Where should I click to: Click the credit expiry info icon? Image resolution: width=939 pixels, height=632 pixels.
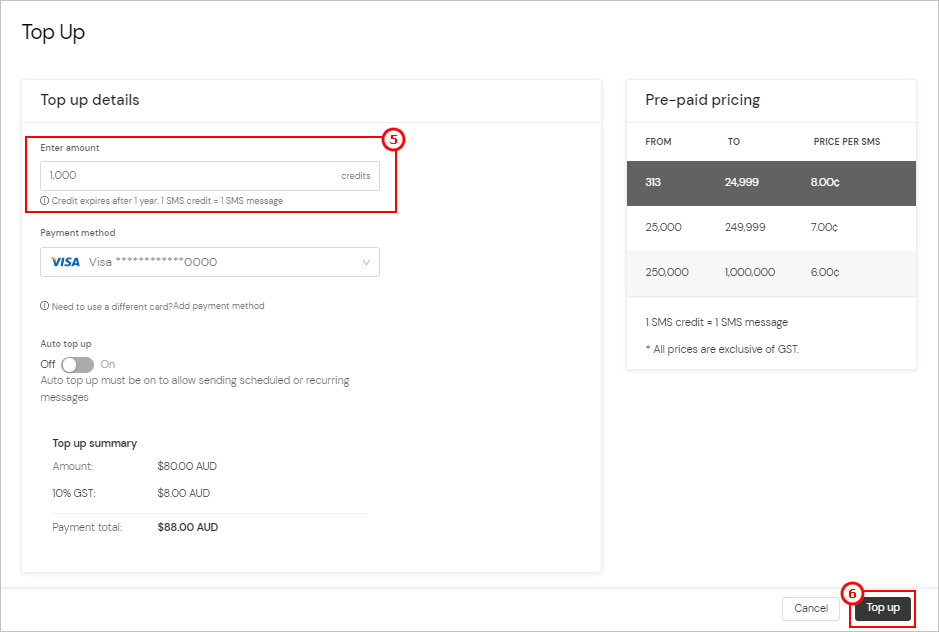(43, 200)
